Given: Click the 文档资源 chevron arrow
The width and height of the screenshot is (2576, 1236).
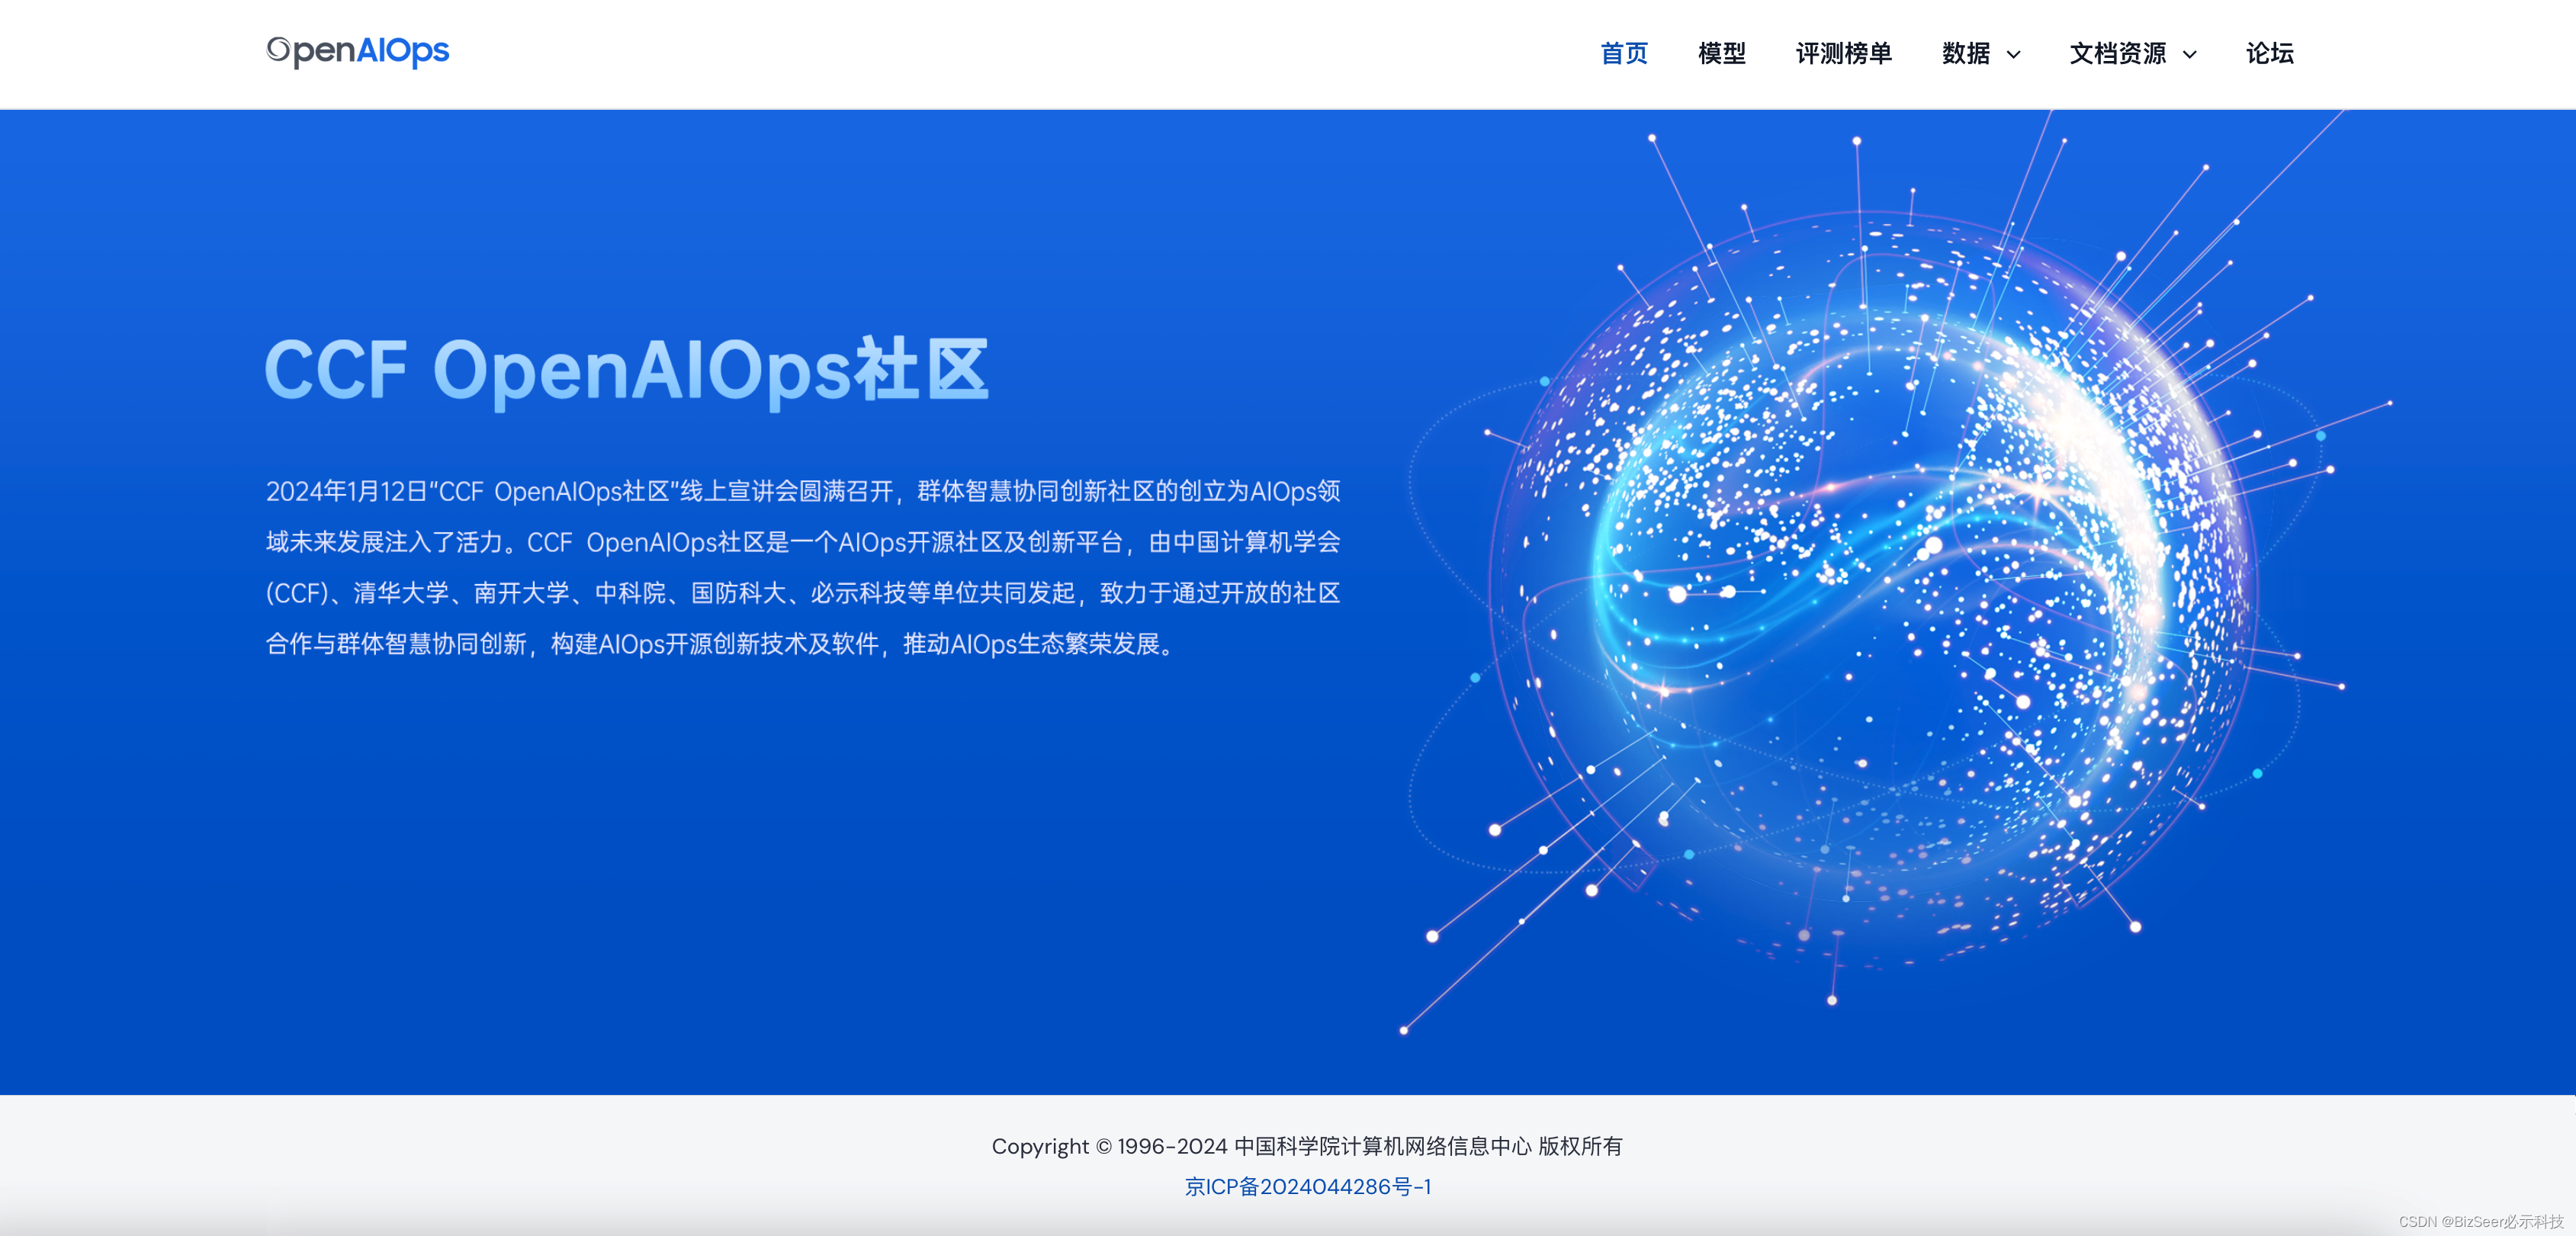Looking at the screenshot, I should pyautogui.click(x=2189, y=56).
